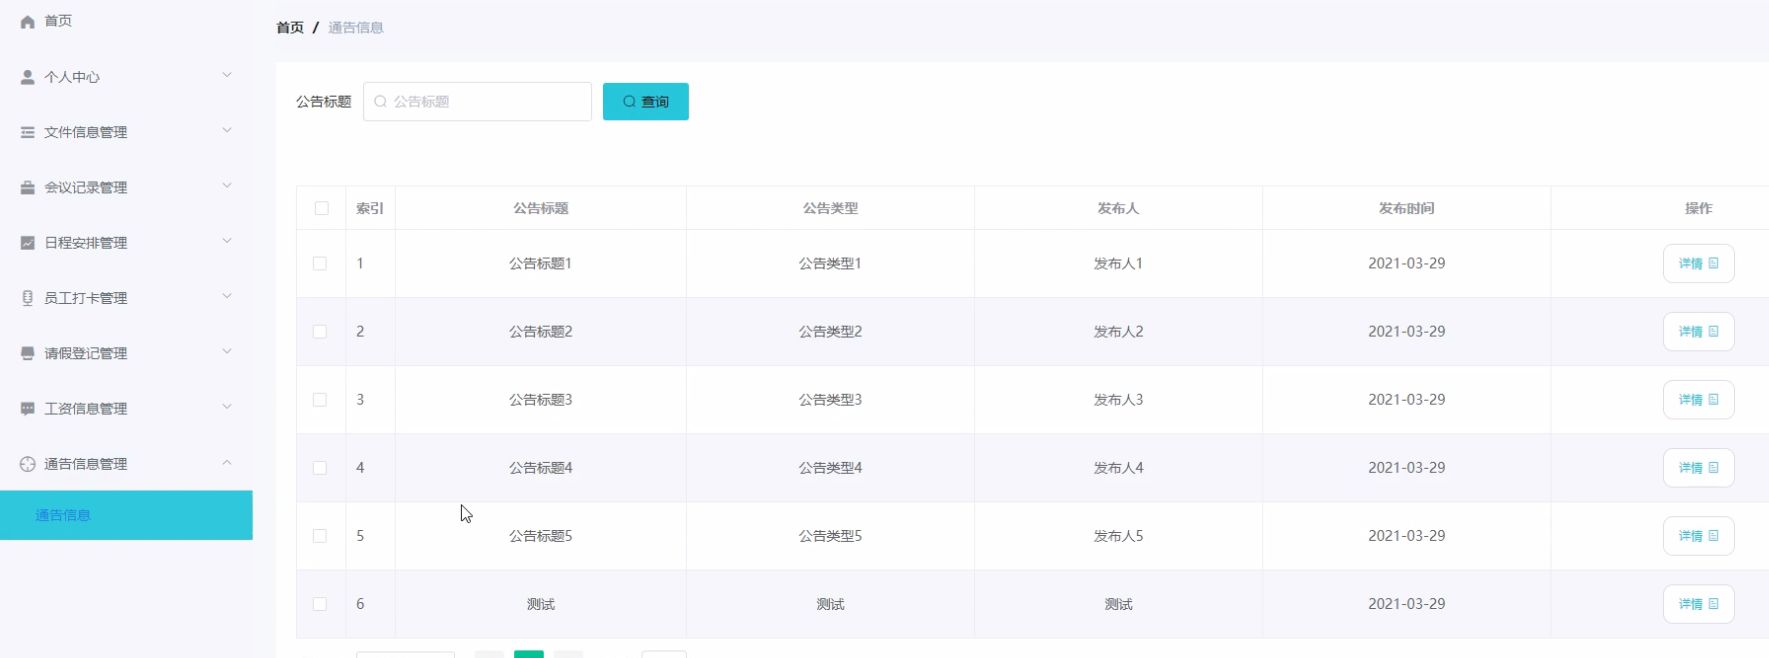Click the 发布人4 cell
The height and width of the screenshot is (658, 1769).
pos(1118,468)
